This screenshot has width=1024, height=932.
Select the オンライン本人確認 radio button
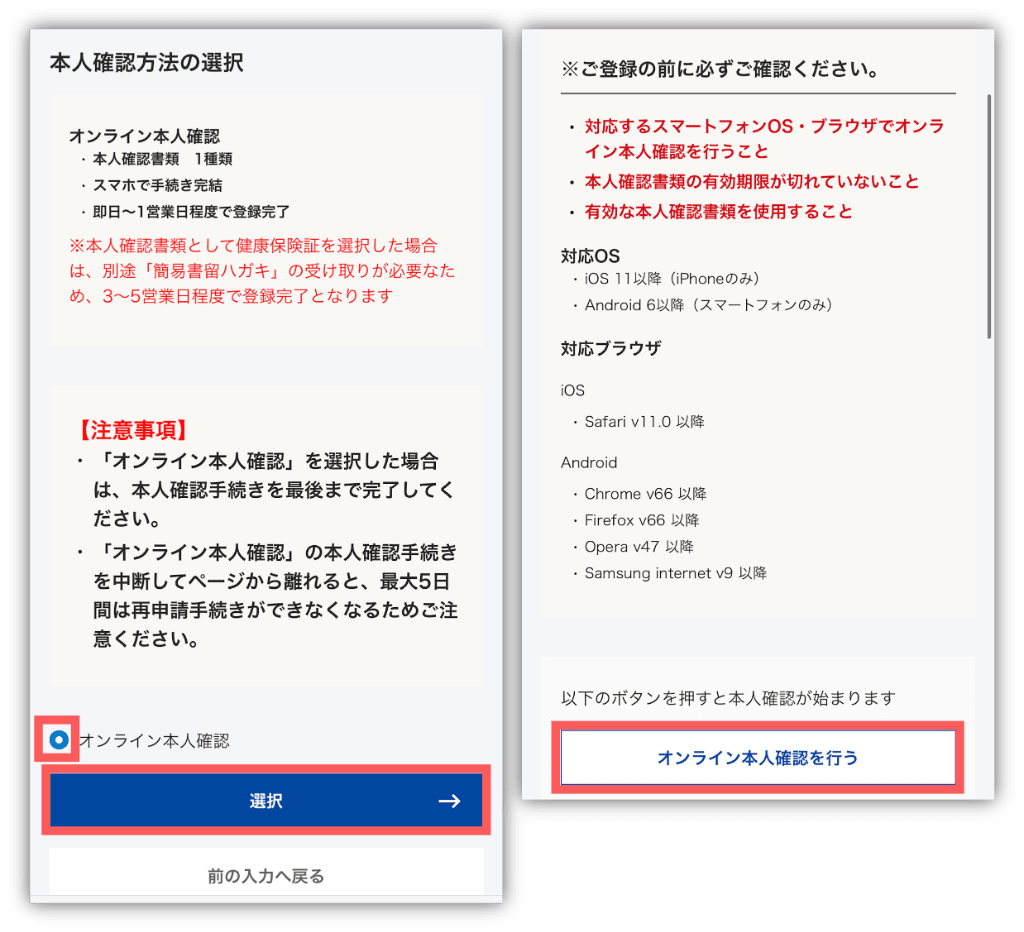pos(59,740)
